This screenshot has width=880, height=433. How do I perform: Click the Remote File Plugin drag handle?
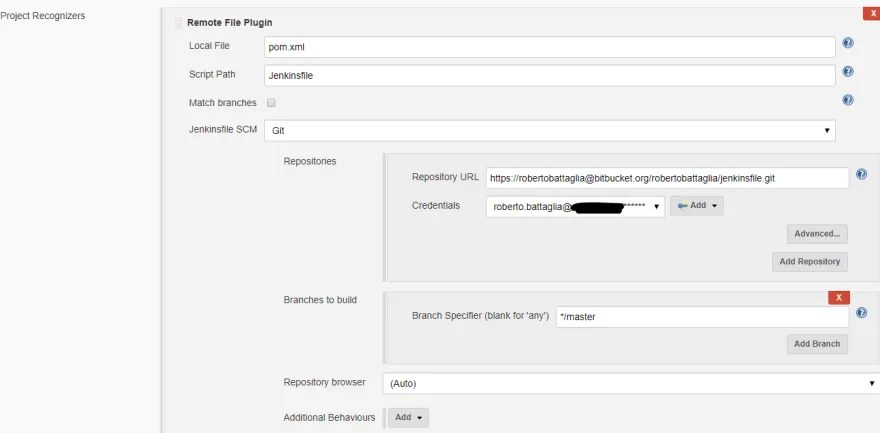pos(178,22)
